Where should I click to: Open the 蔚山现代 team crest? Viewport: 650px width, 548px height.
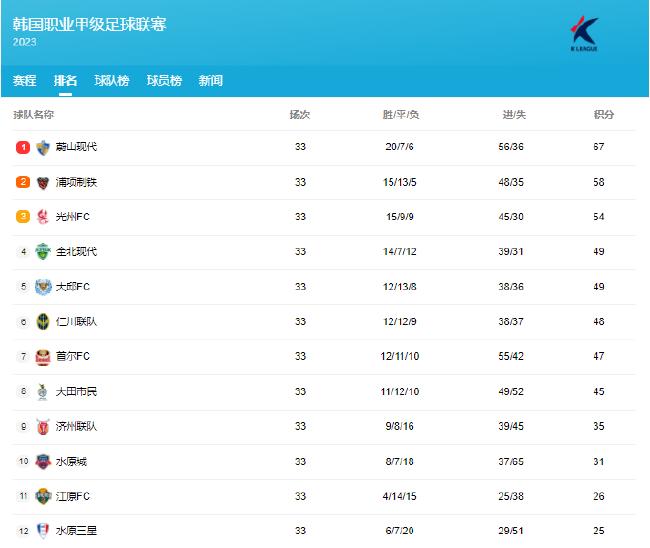coord(43,147)
